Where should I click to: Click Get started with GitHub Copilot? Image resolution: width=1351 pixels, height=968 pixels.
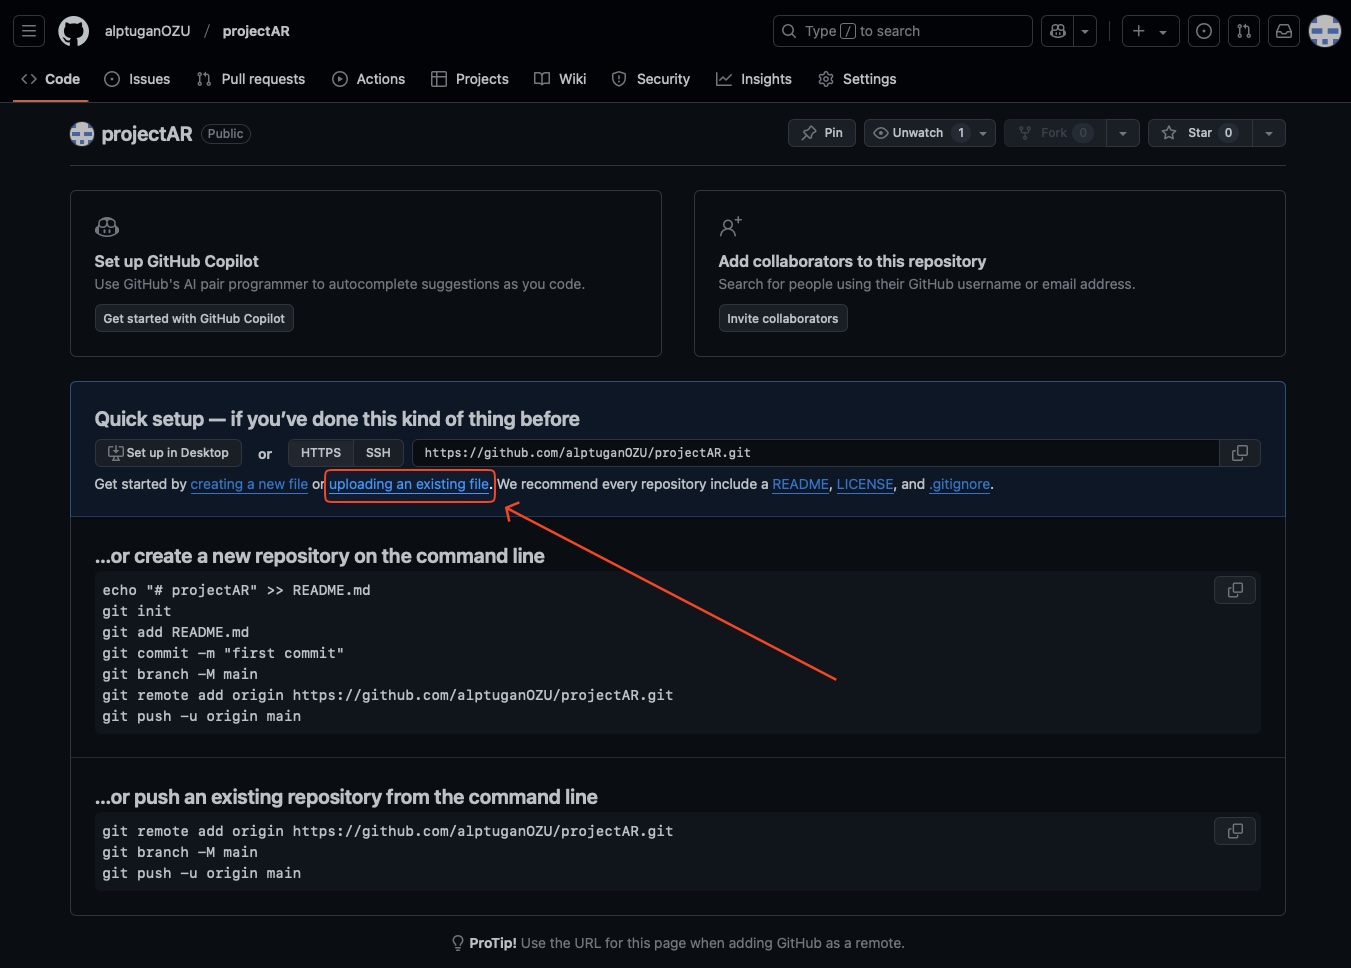click(194, 319)
